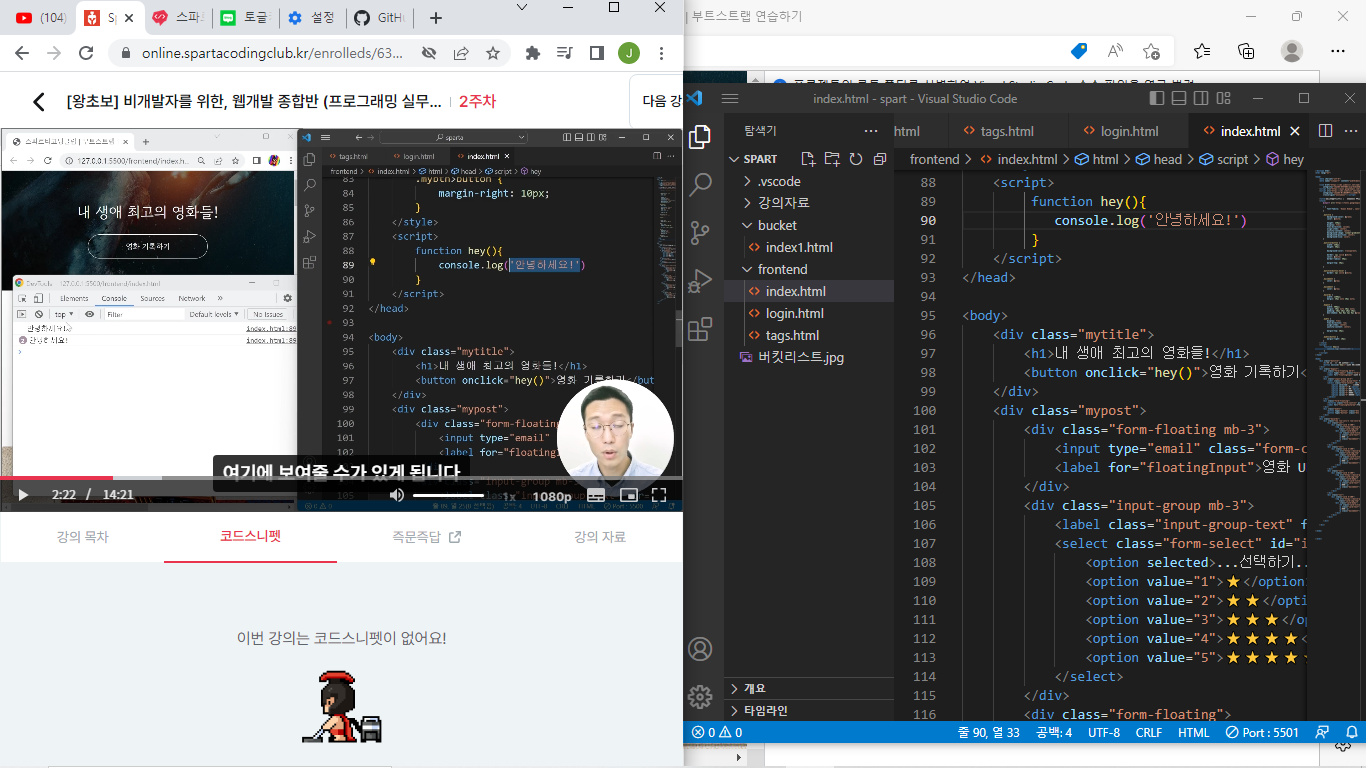Collapse the frontend folder
This screenshot has height=768, width=1366.
(782, 269)
